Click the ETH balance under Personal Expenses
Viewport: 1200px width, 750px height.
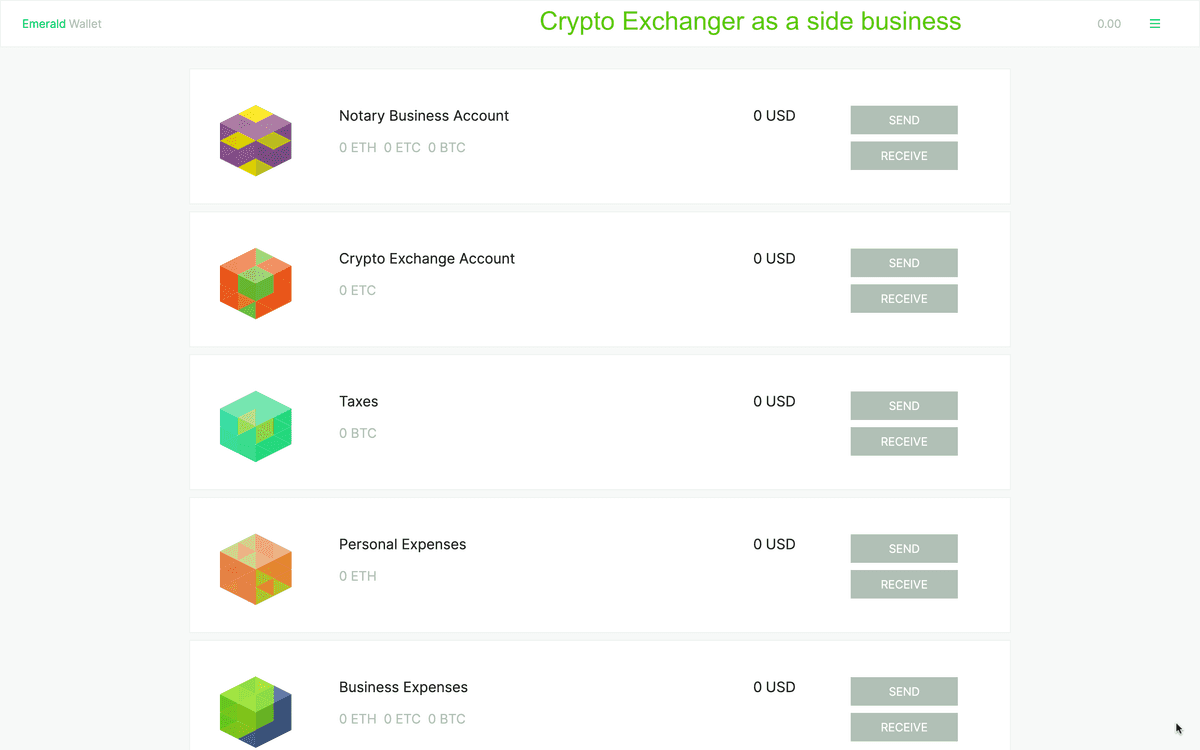[358, 576]
